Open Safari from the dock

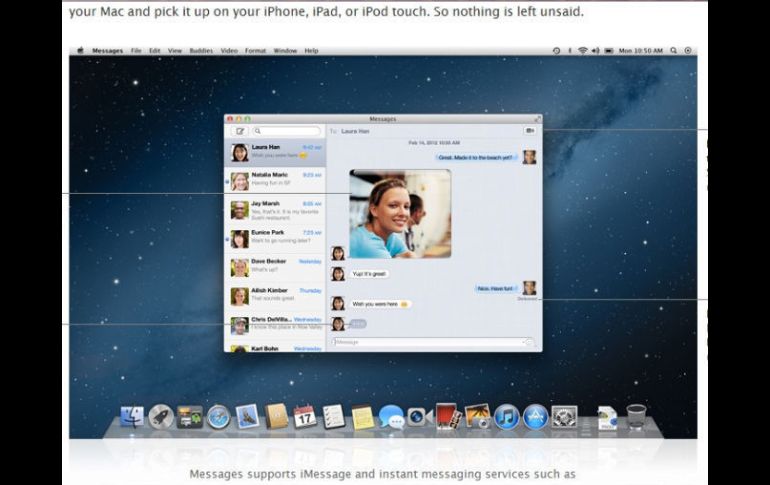218,417
